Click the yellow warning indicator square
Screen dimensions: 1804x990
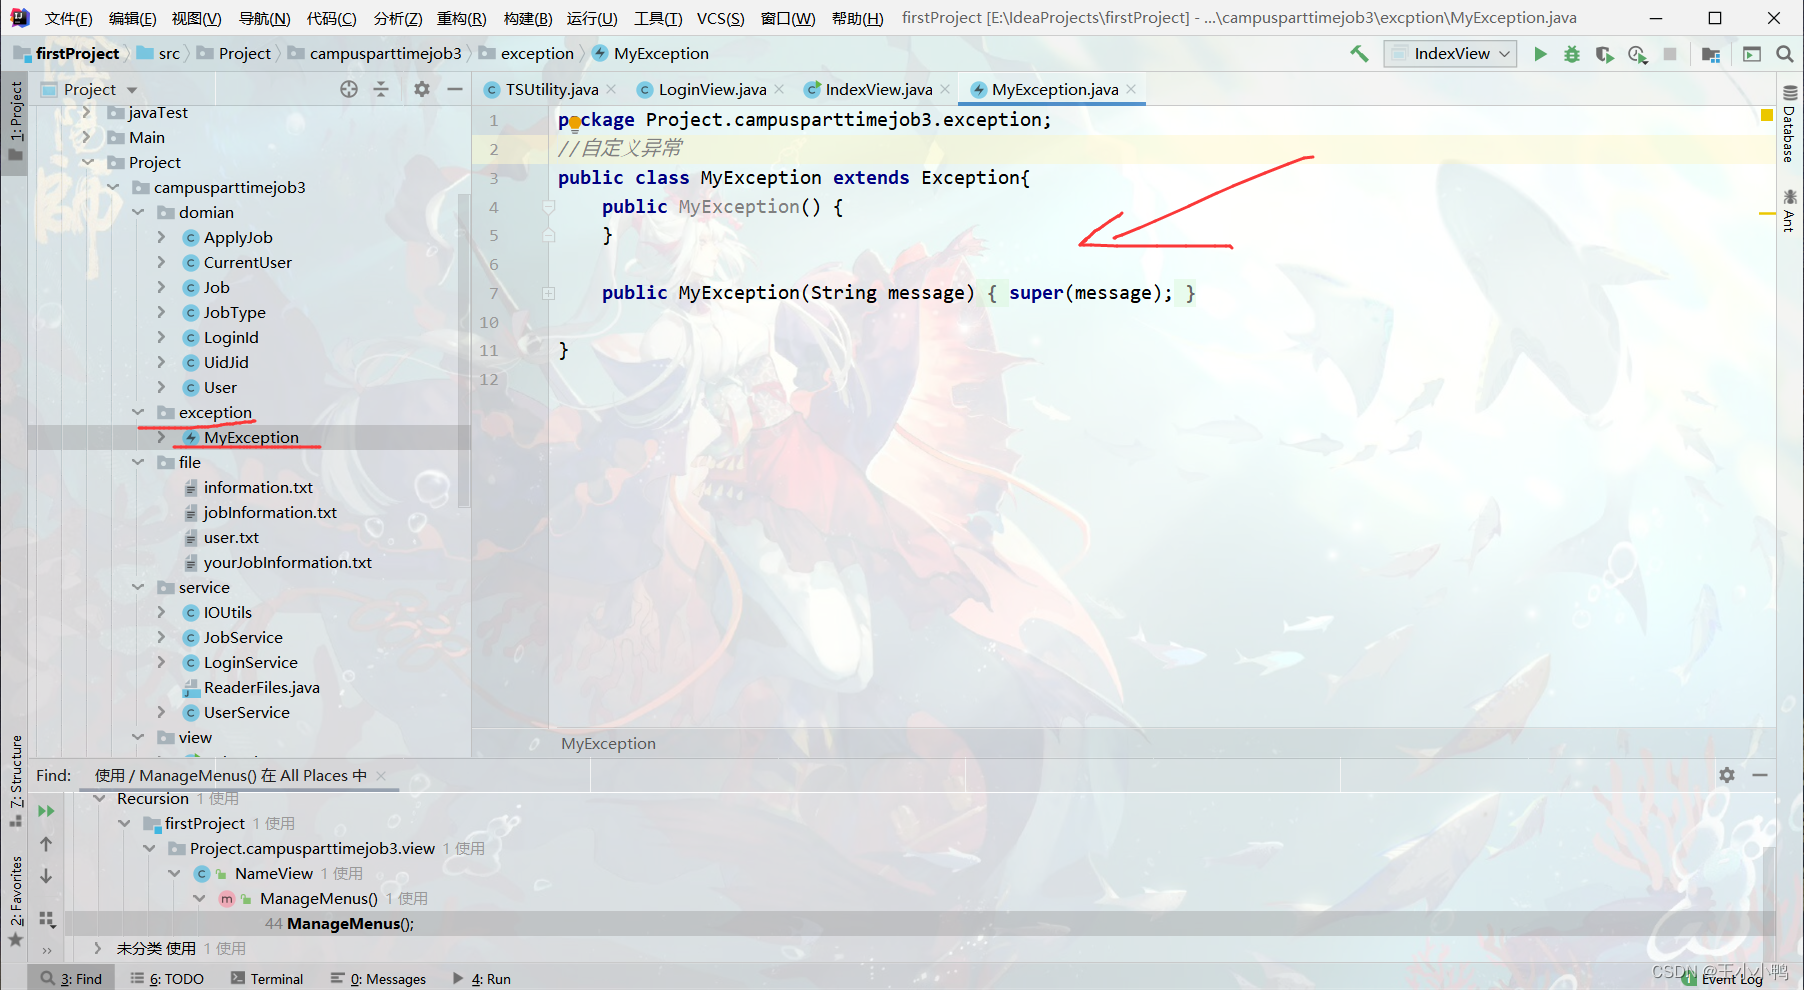[1767, 115]
